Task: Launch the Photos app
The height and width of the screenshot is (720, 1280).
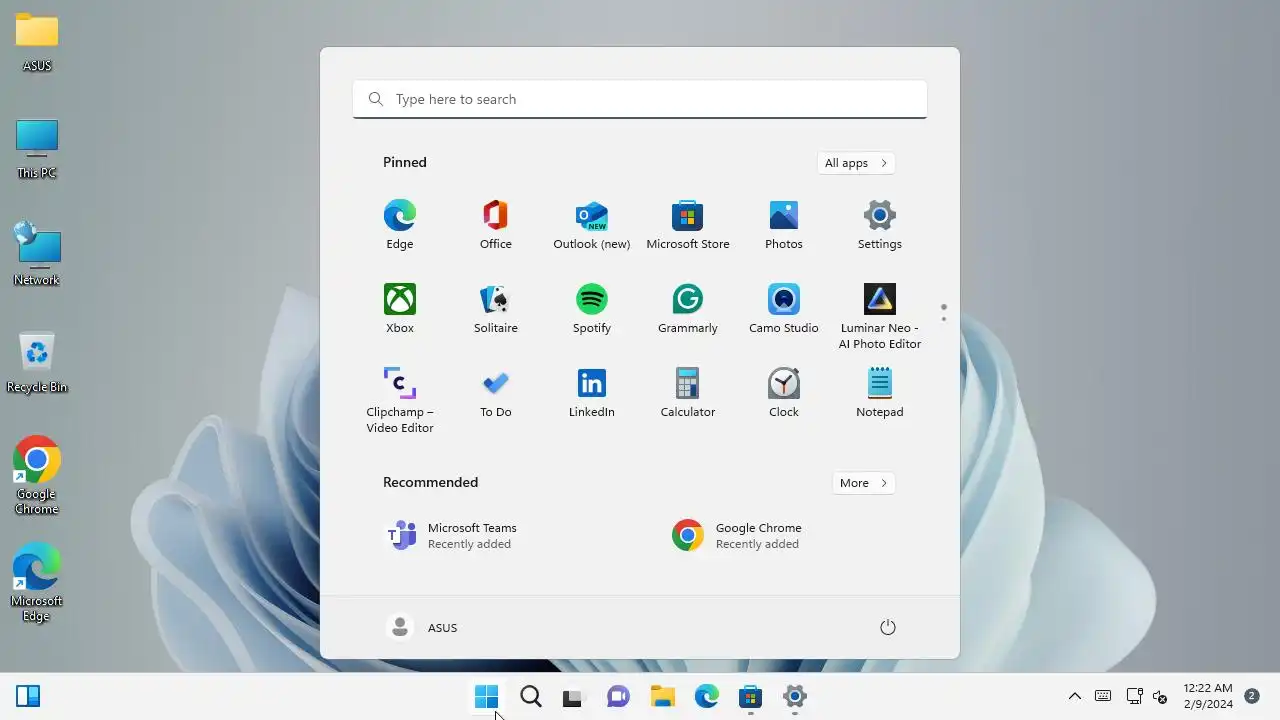Action: point(784,225)
